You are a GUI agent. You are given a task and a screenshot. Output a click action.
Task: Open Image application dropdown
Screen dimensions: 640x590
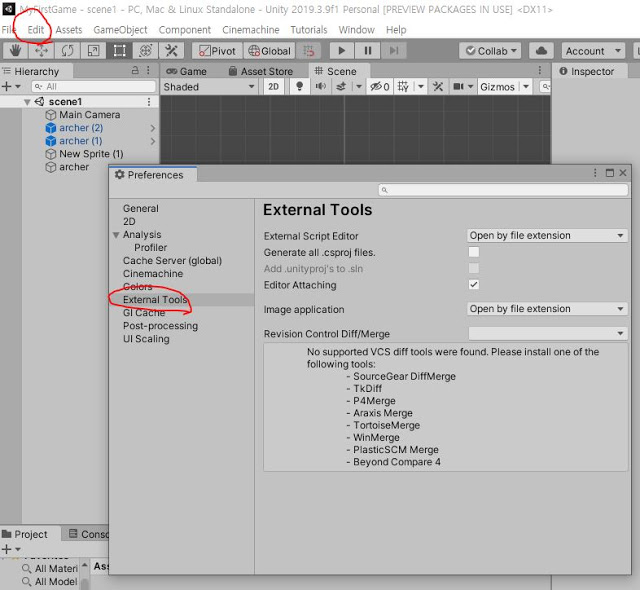tap(547, 309)
